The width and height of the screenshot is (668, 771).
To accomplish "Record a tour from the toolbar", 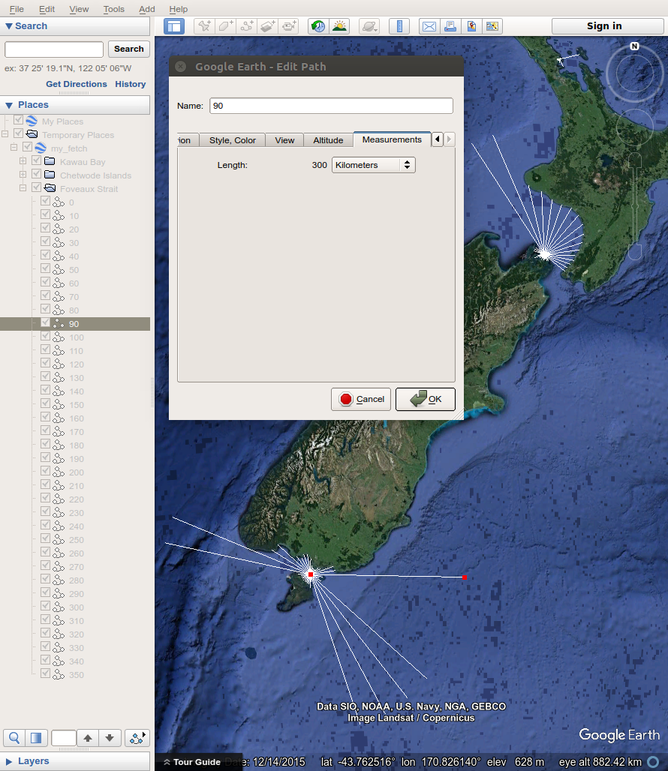I will point(289,26).
